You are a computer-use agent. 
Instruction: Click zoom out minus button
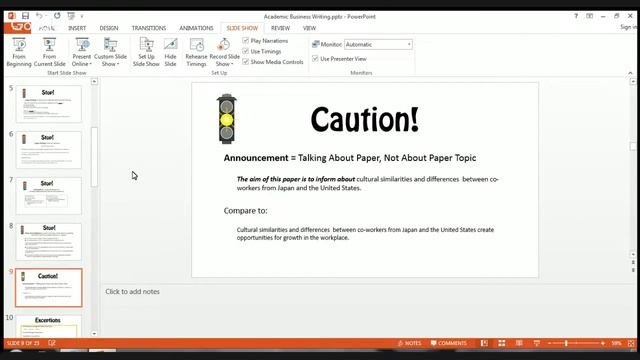pyautogui.click(x=550, y=343)
